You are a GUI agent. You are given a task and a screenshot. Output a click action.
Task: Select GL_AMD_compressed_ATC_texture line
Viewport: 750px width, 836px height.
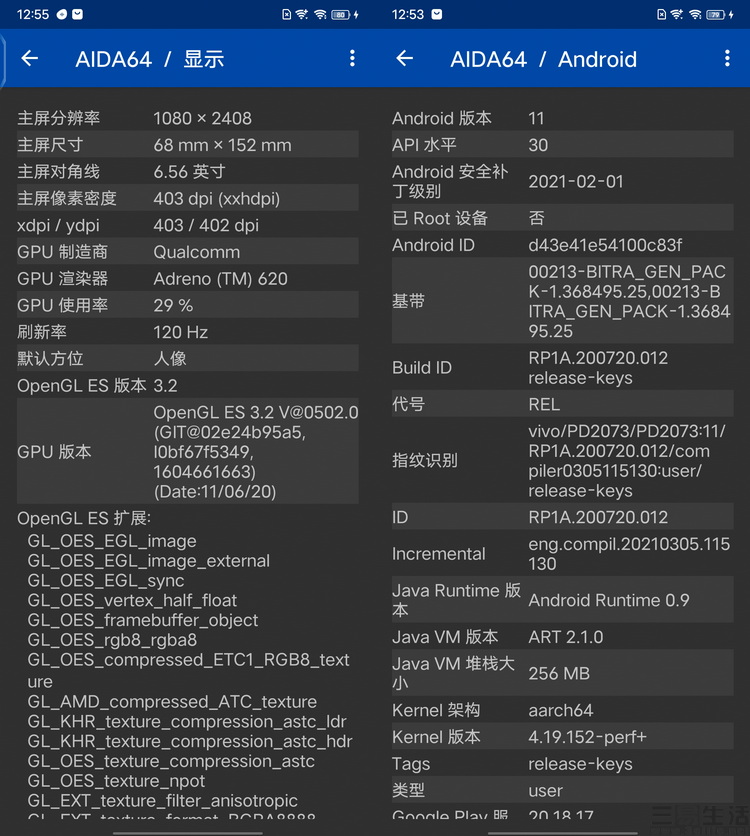coord(172,702)
